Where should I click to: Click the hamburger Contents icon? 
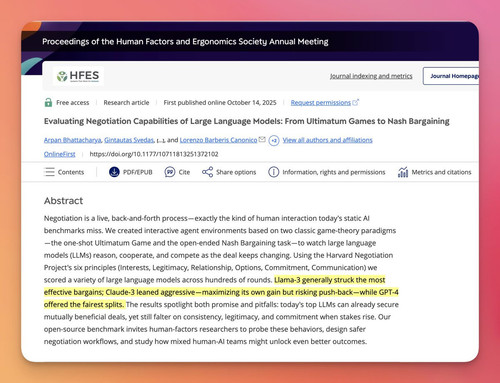tap(49, 172)
